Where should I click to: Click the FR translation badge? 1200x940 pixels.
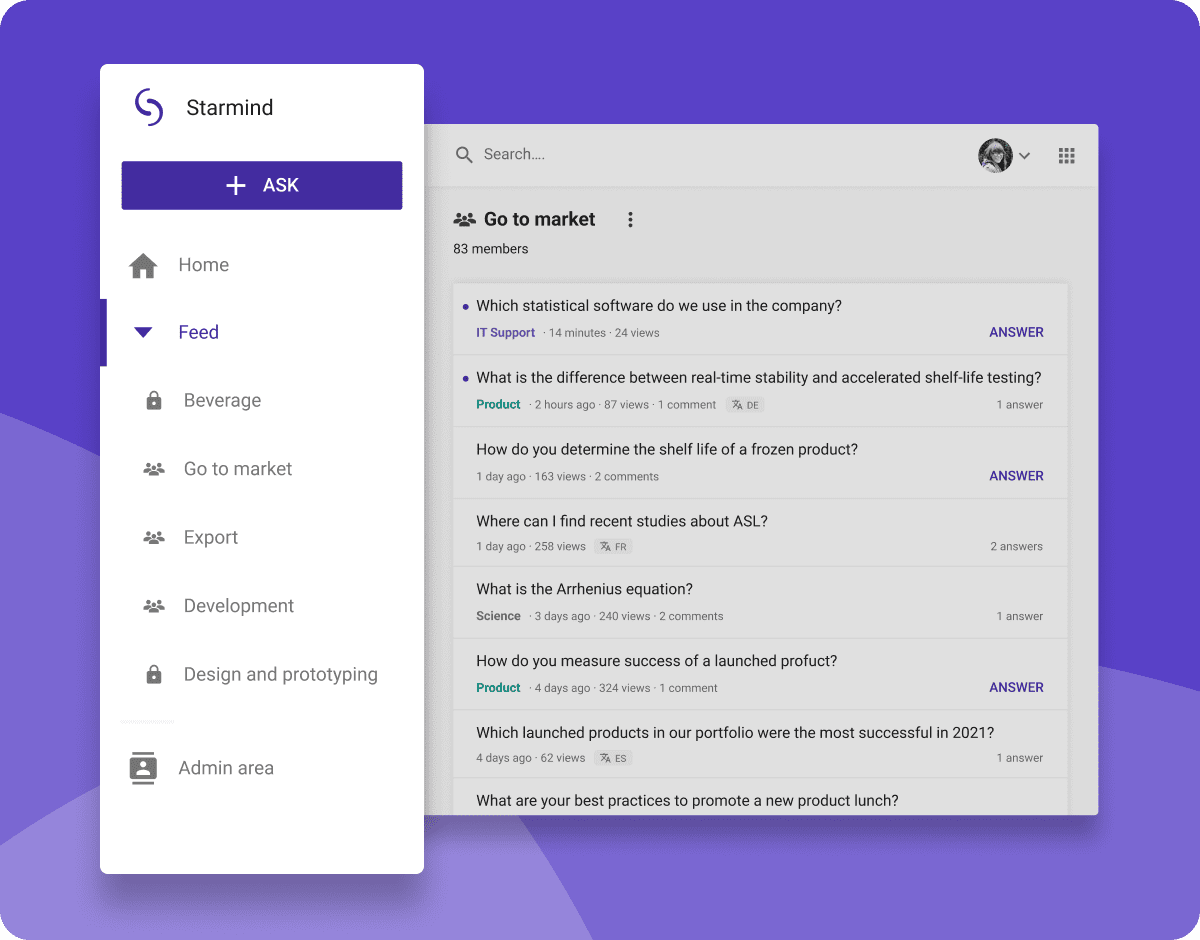coord(614,547)
